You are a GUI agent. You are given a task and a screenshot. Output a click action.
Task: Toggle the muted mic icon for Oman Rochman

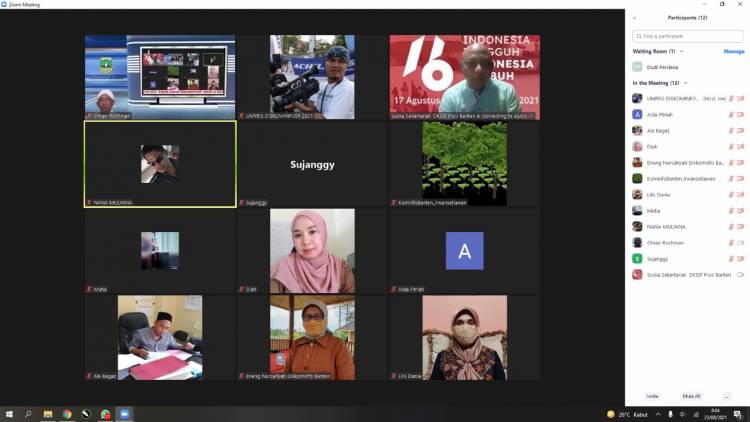pos(731,243)
